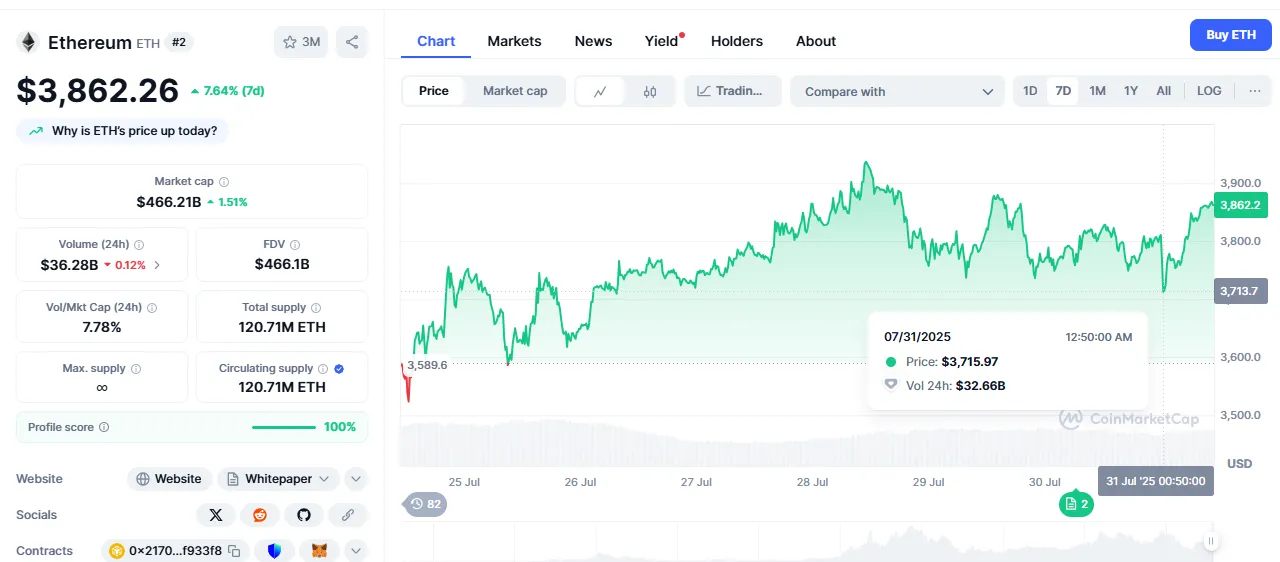Toggle chart to Market cap view
The image size is (1280, 562).
[x=515, y=91]
